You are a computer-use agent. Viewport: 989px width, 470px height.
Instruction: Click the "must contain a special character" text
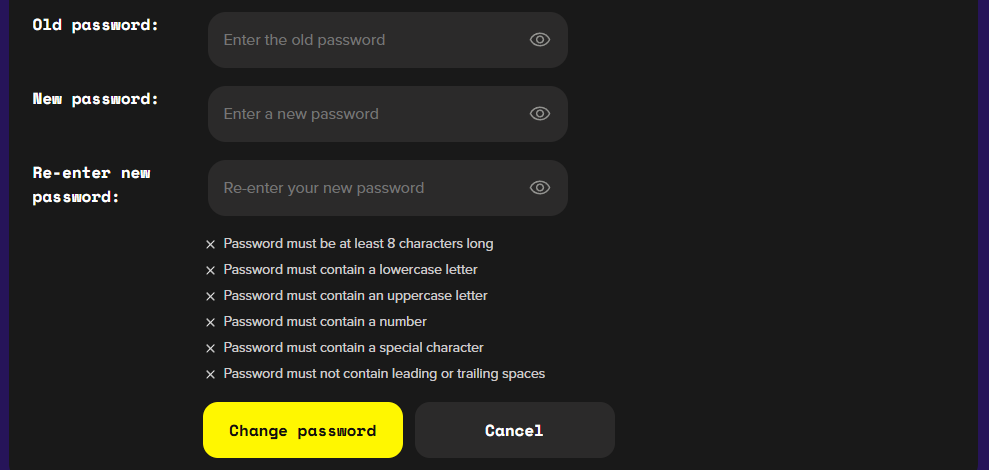tap(353, 348)
